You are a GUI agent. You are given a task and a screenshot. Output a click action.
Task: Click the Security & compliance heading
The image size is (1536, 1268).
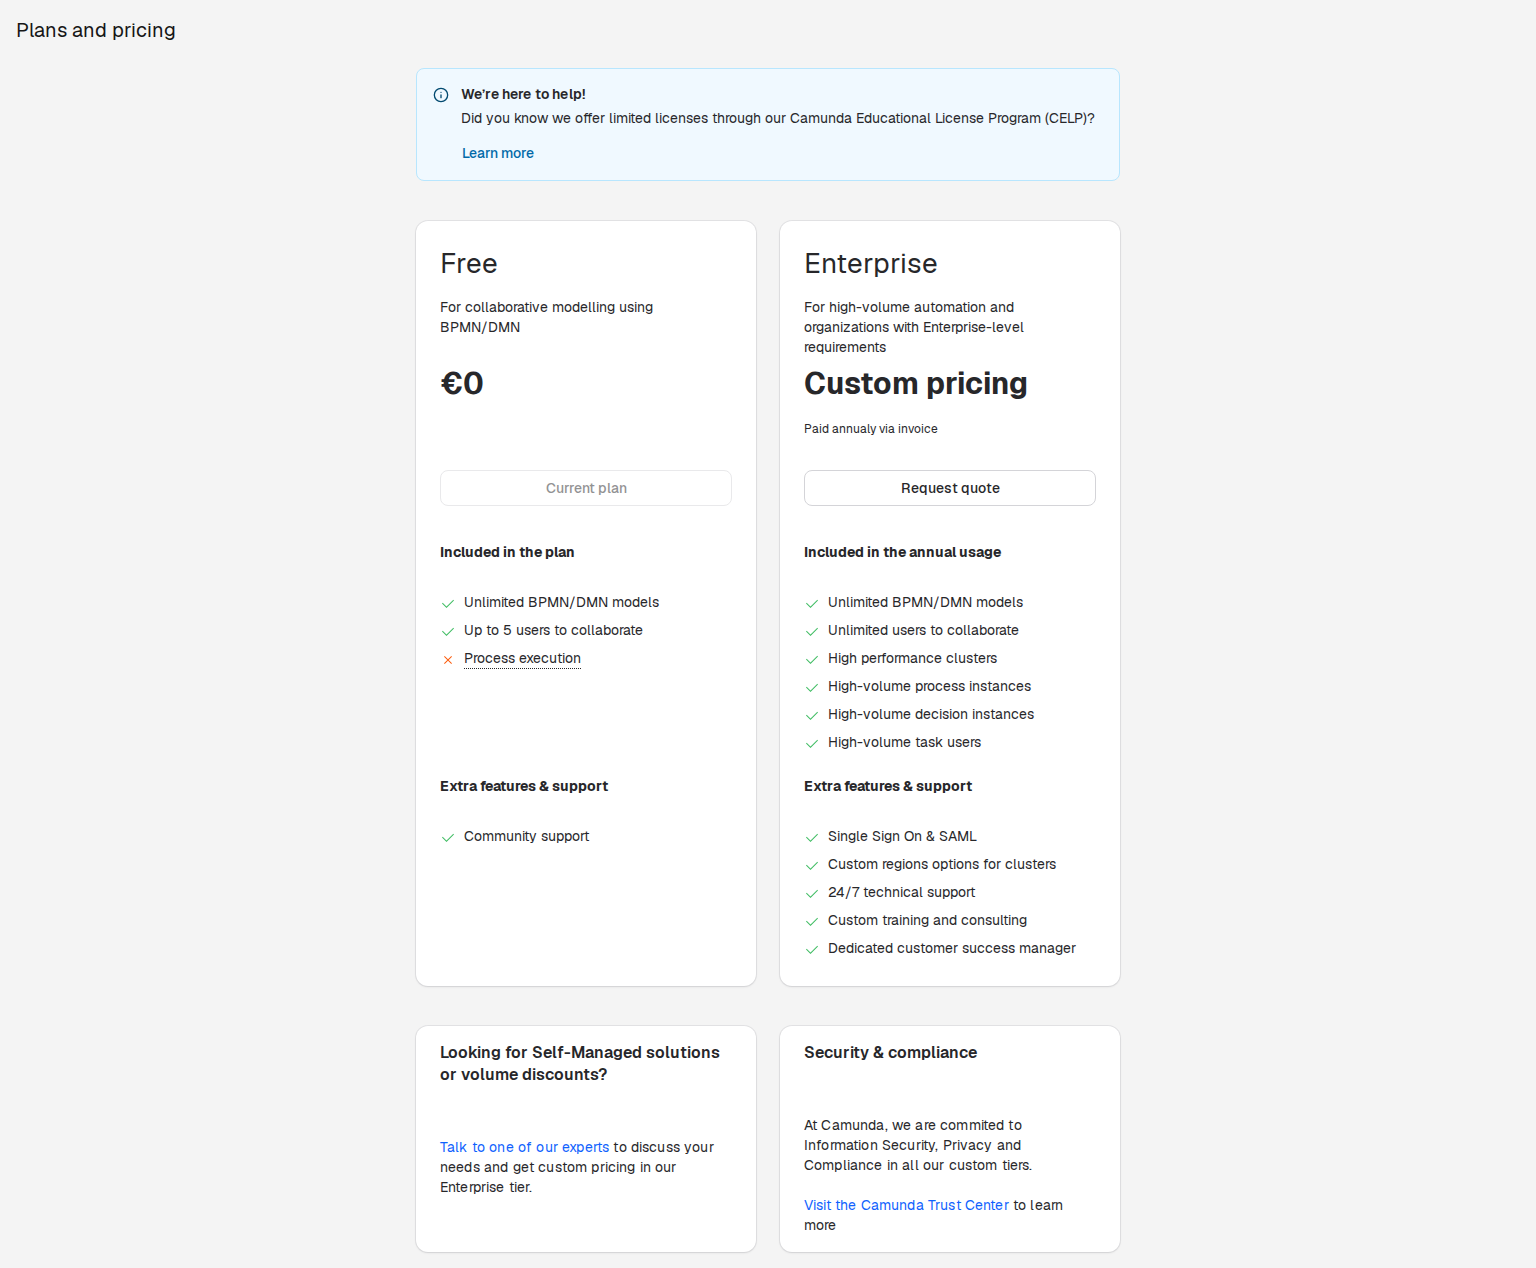pos(890,1052)
